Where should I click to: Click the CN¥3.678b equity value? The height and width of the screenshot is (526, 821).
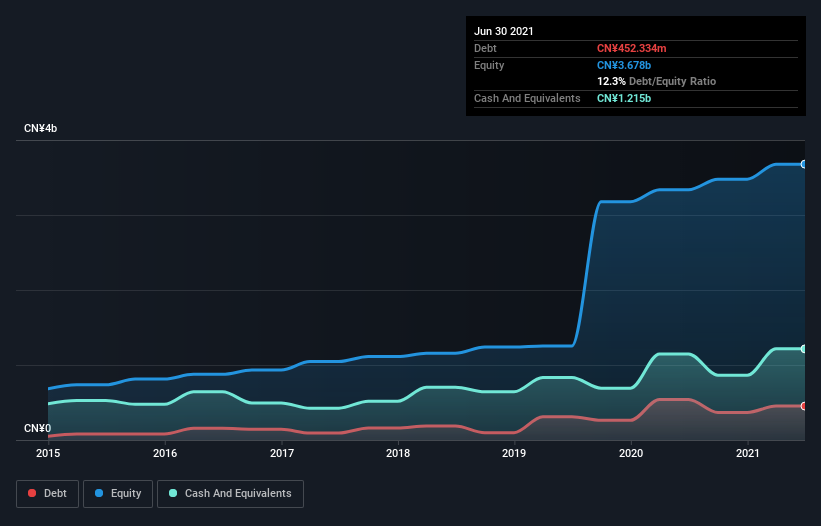pyautogui.click(x=624, y=65)
